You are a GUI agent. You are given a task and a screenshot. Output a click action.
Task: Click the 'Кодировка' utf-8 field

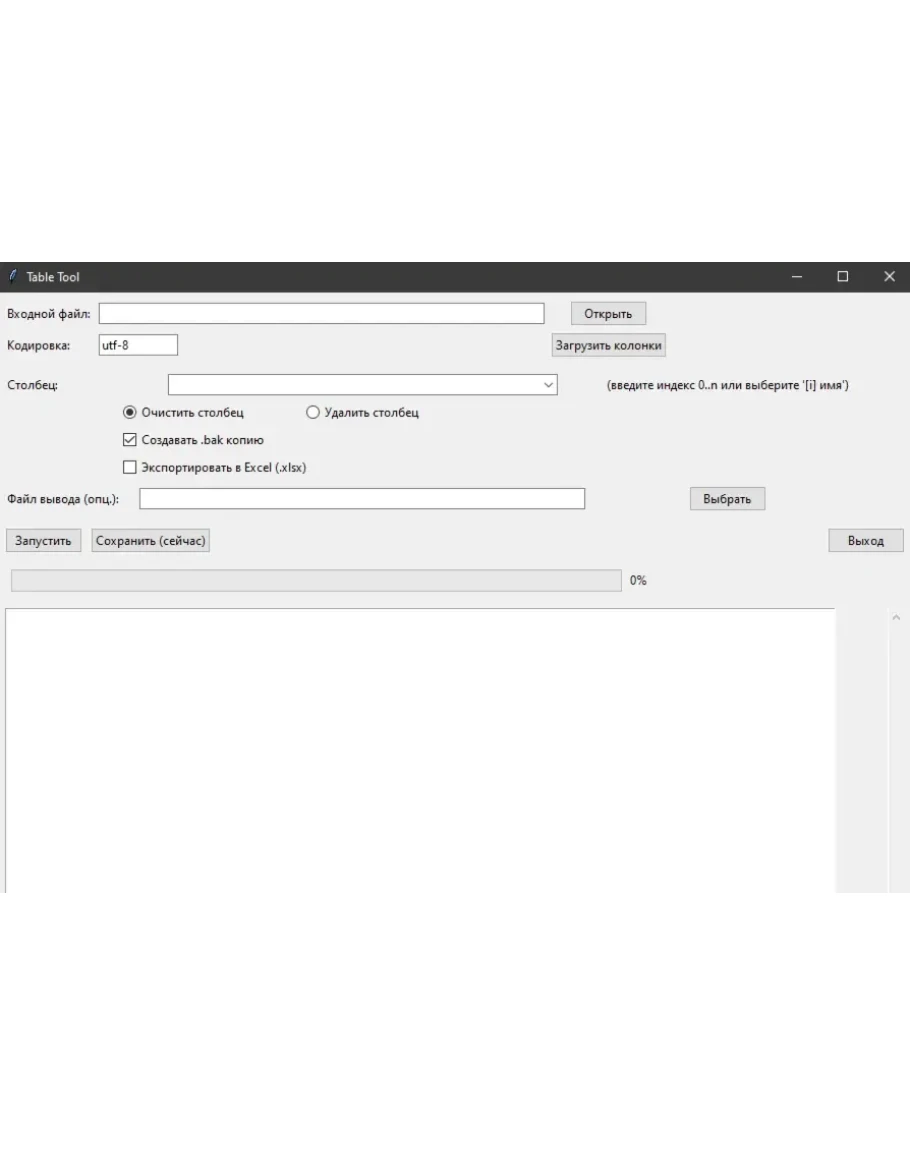pyautogui.click(x=138, y=345)
